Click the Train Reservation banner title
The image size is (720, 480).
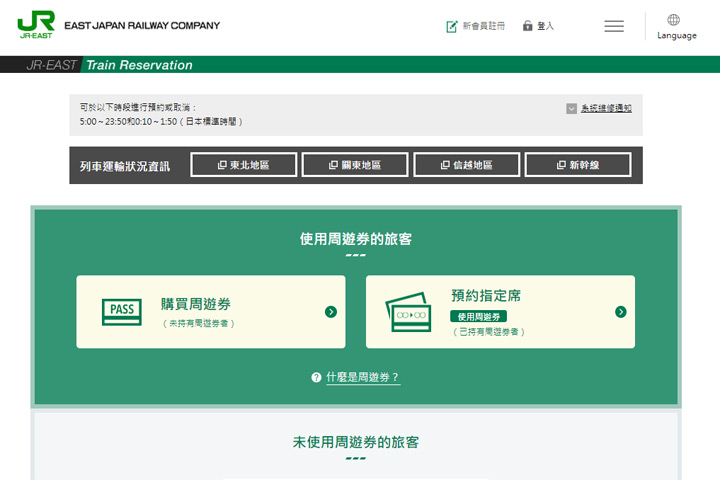coord(139,65)
